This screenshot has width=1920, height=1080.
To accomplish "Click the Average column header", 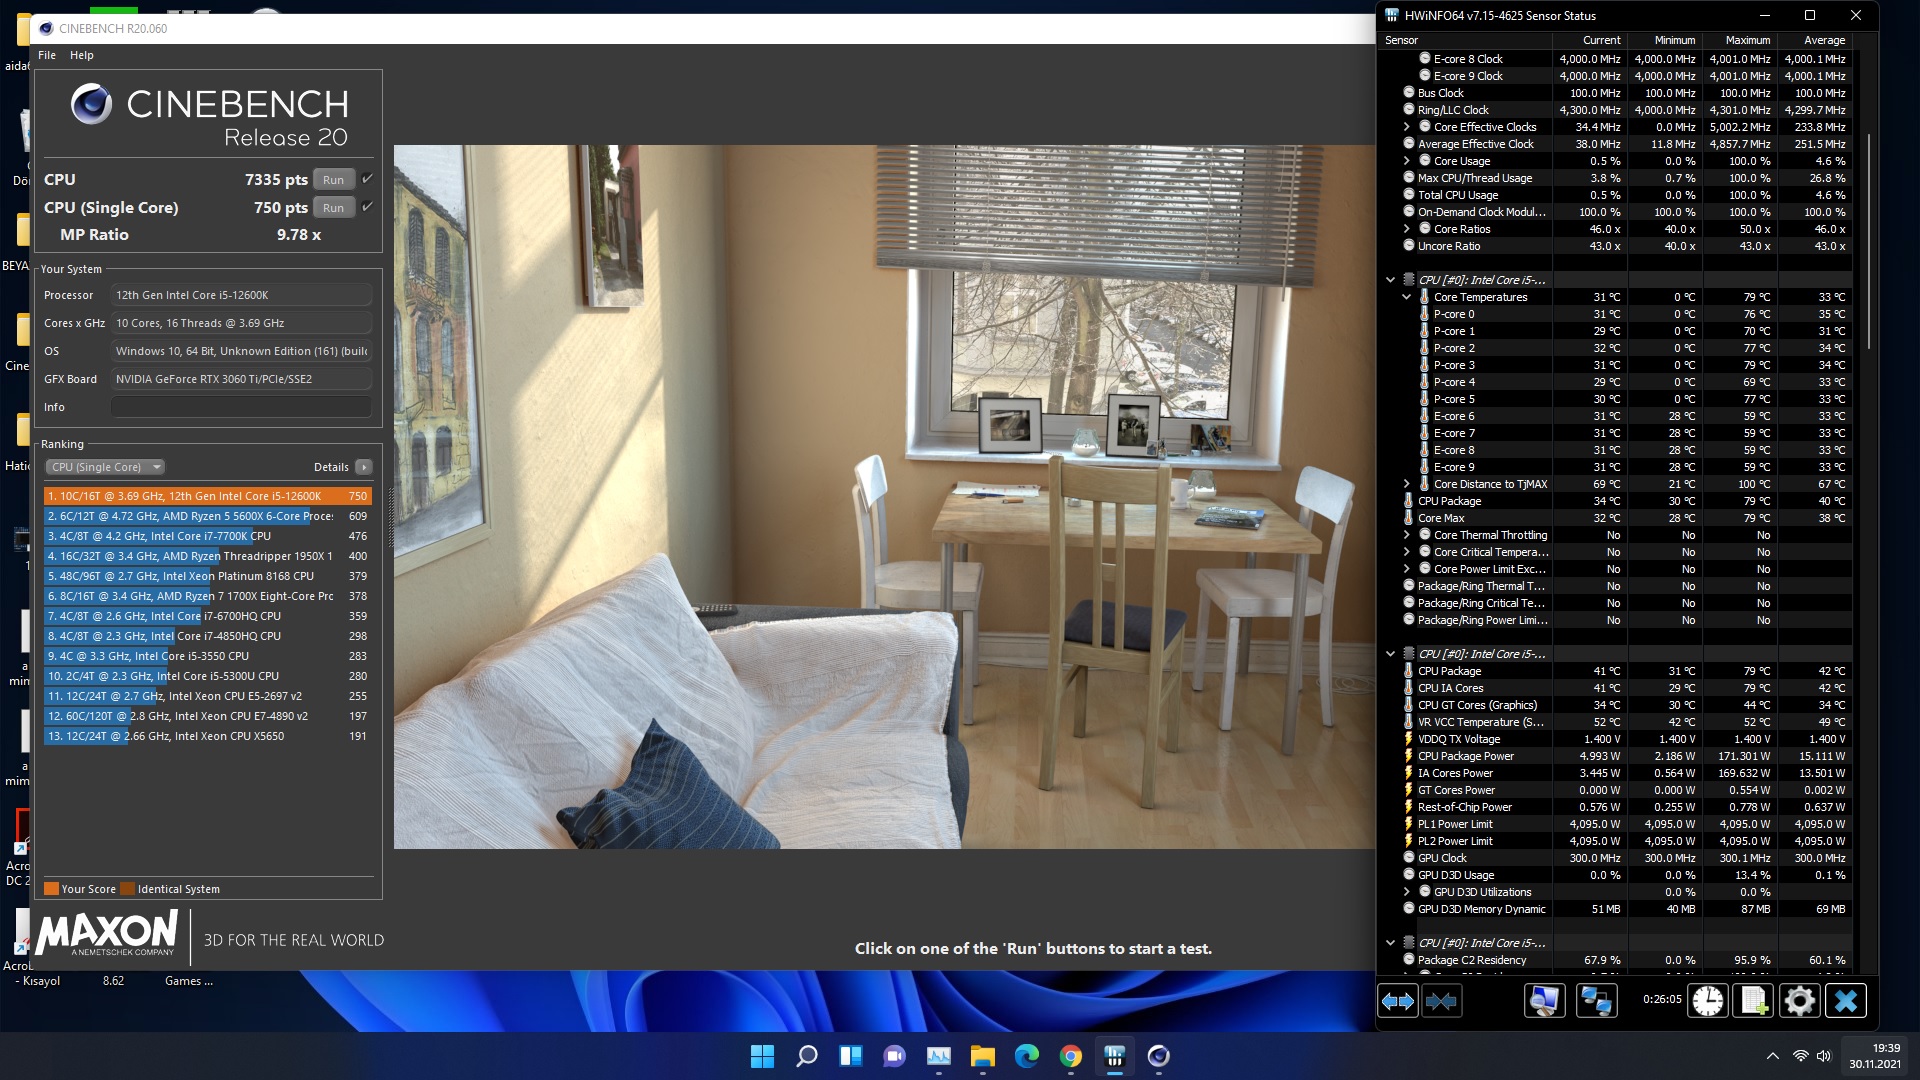I will 1814,40.
